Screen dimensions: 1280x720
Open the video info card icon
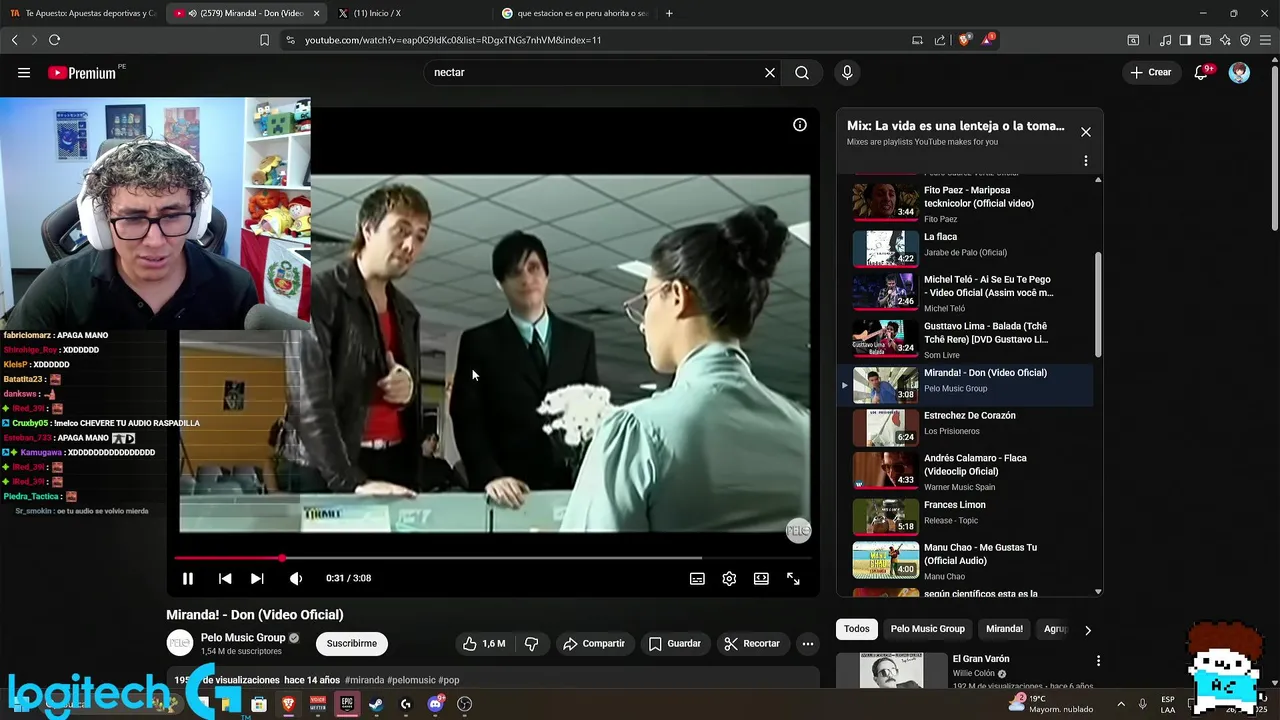[x=800, y=125]
